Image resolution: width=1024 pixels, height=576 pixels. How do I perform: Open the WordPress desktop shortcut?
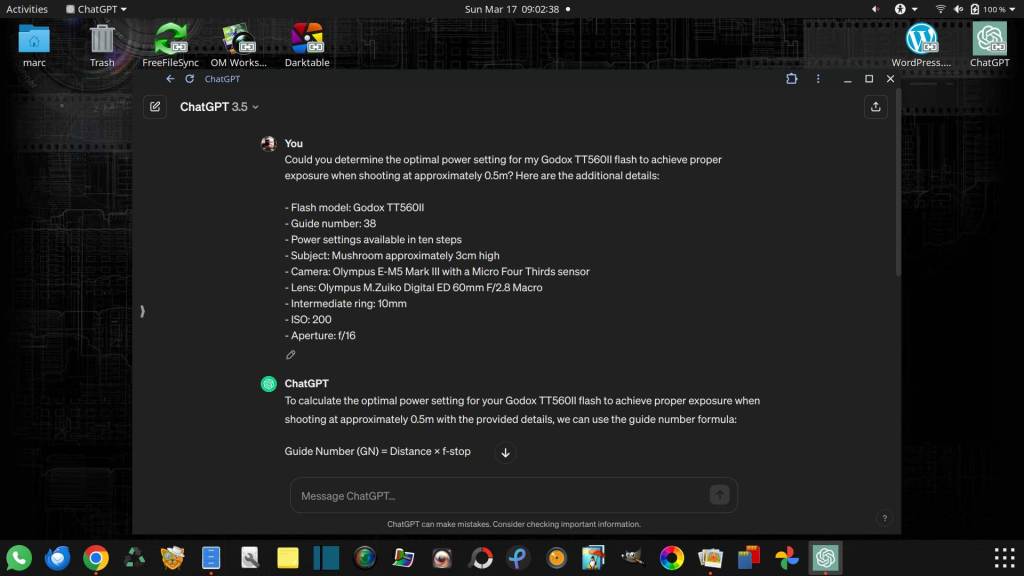point(921,46)
